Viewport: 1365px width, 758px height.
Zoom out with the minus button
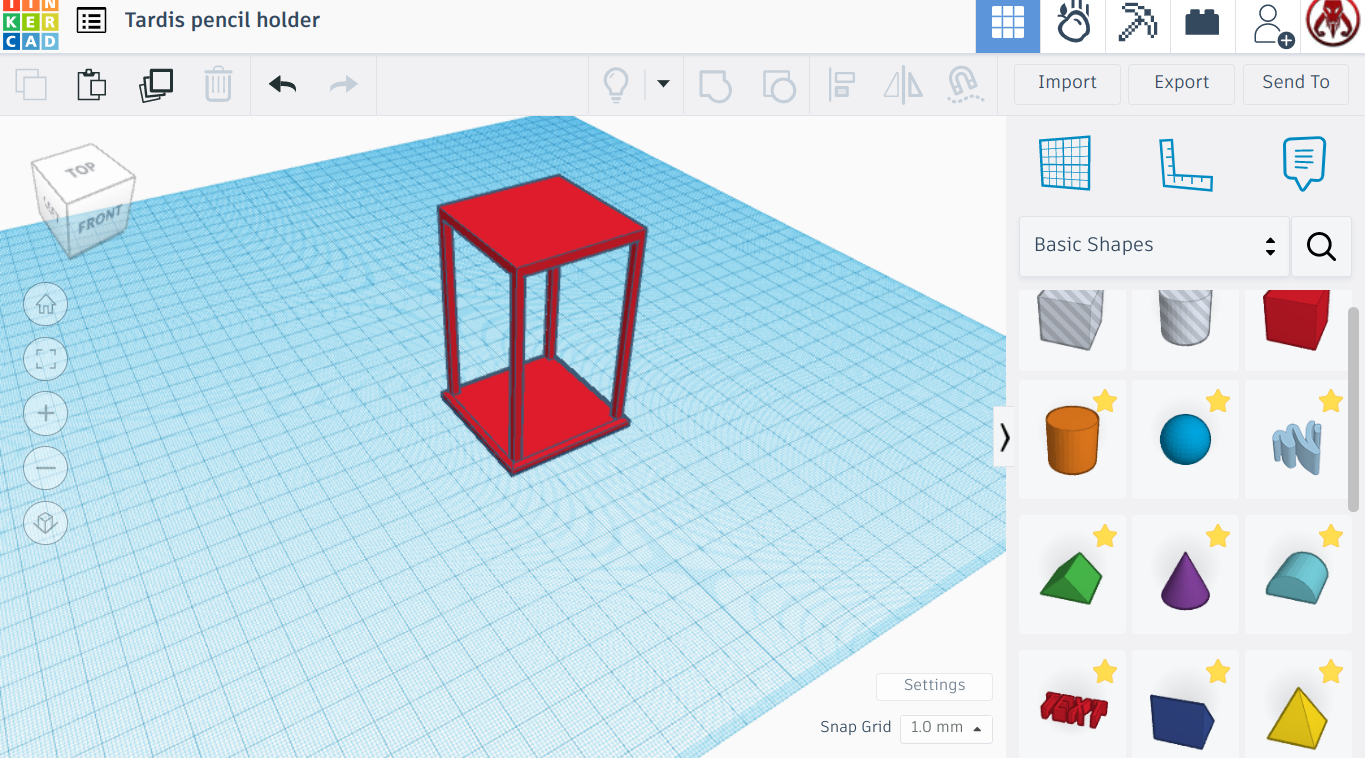(x=46, y=467)
